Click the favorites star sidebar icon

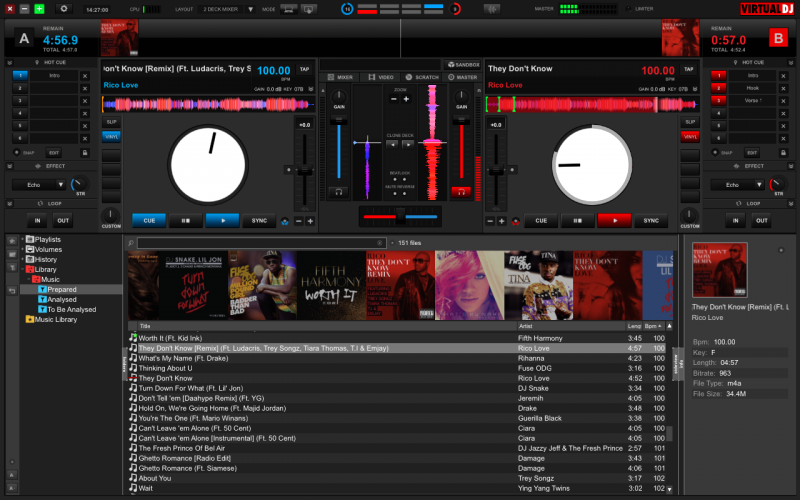[12, 240]
